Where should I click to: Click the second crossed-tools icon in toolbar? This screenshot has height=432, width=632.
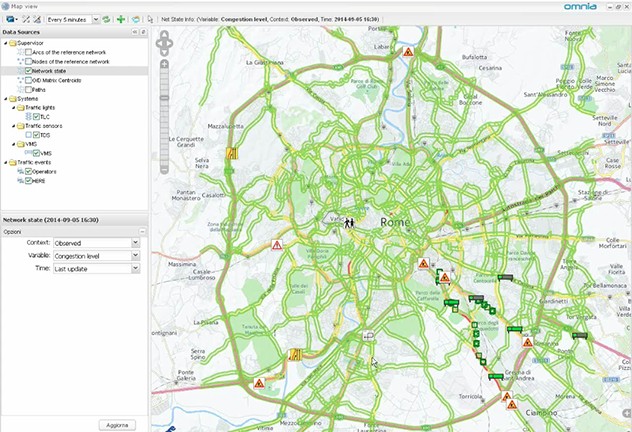[37, 19]
